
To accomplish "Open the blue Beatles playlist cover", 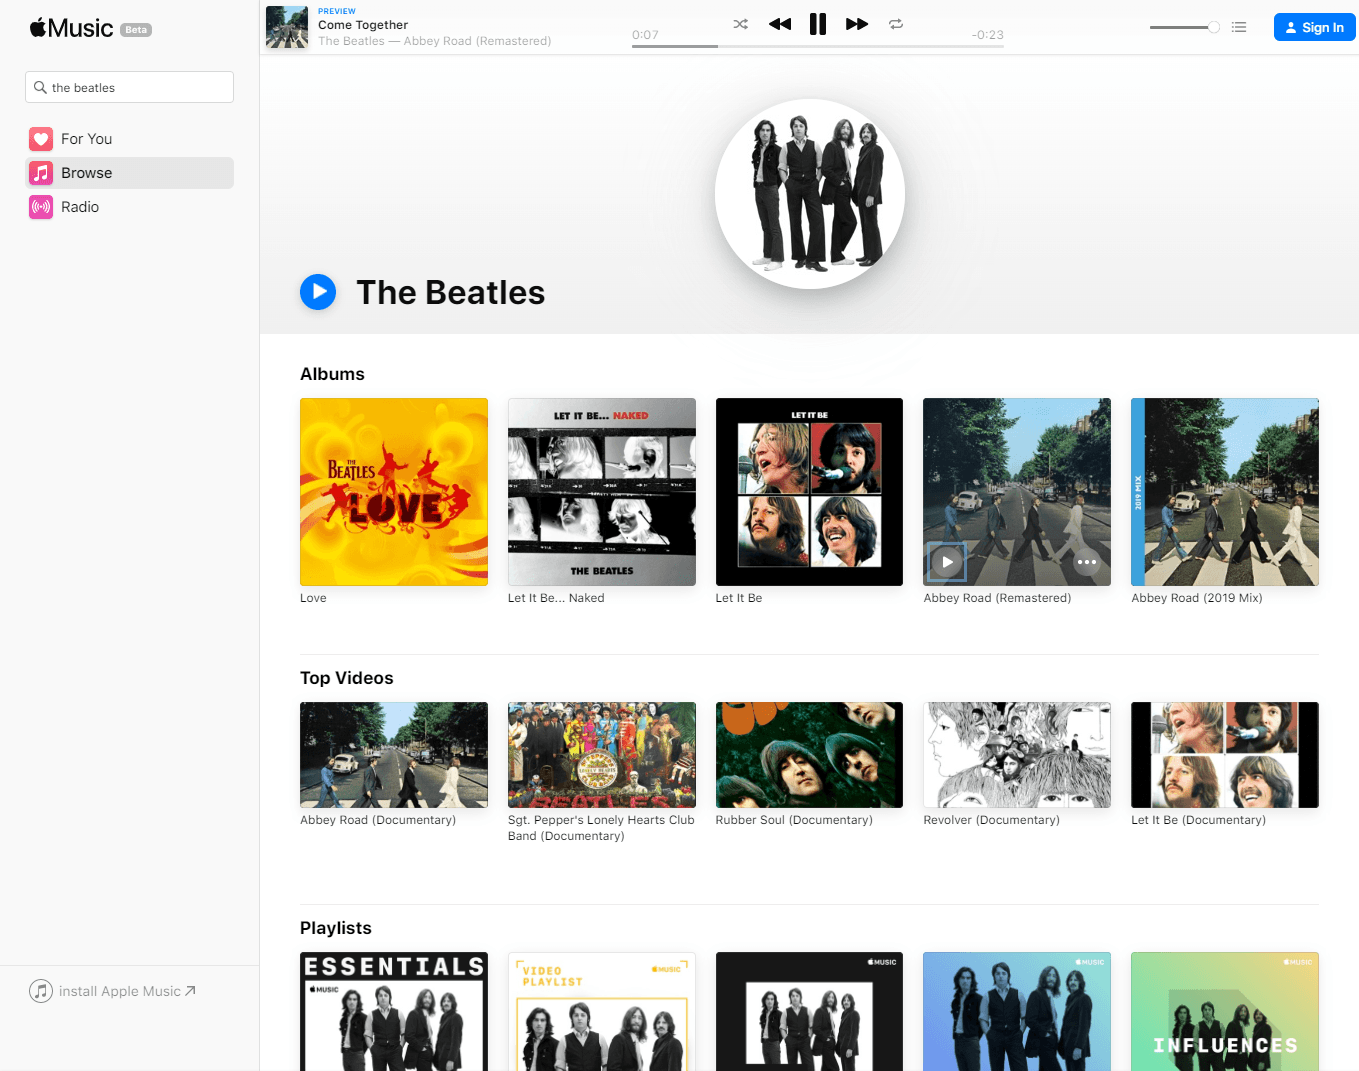I will tap(1017, 1011).
